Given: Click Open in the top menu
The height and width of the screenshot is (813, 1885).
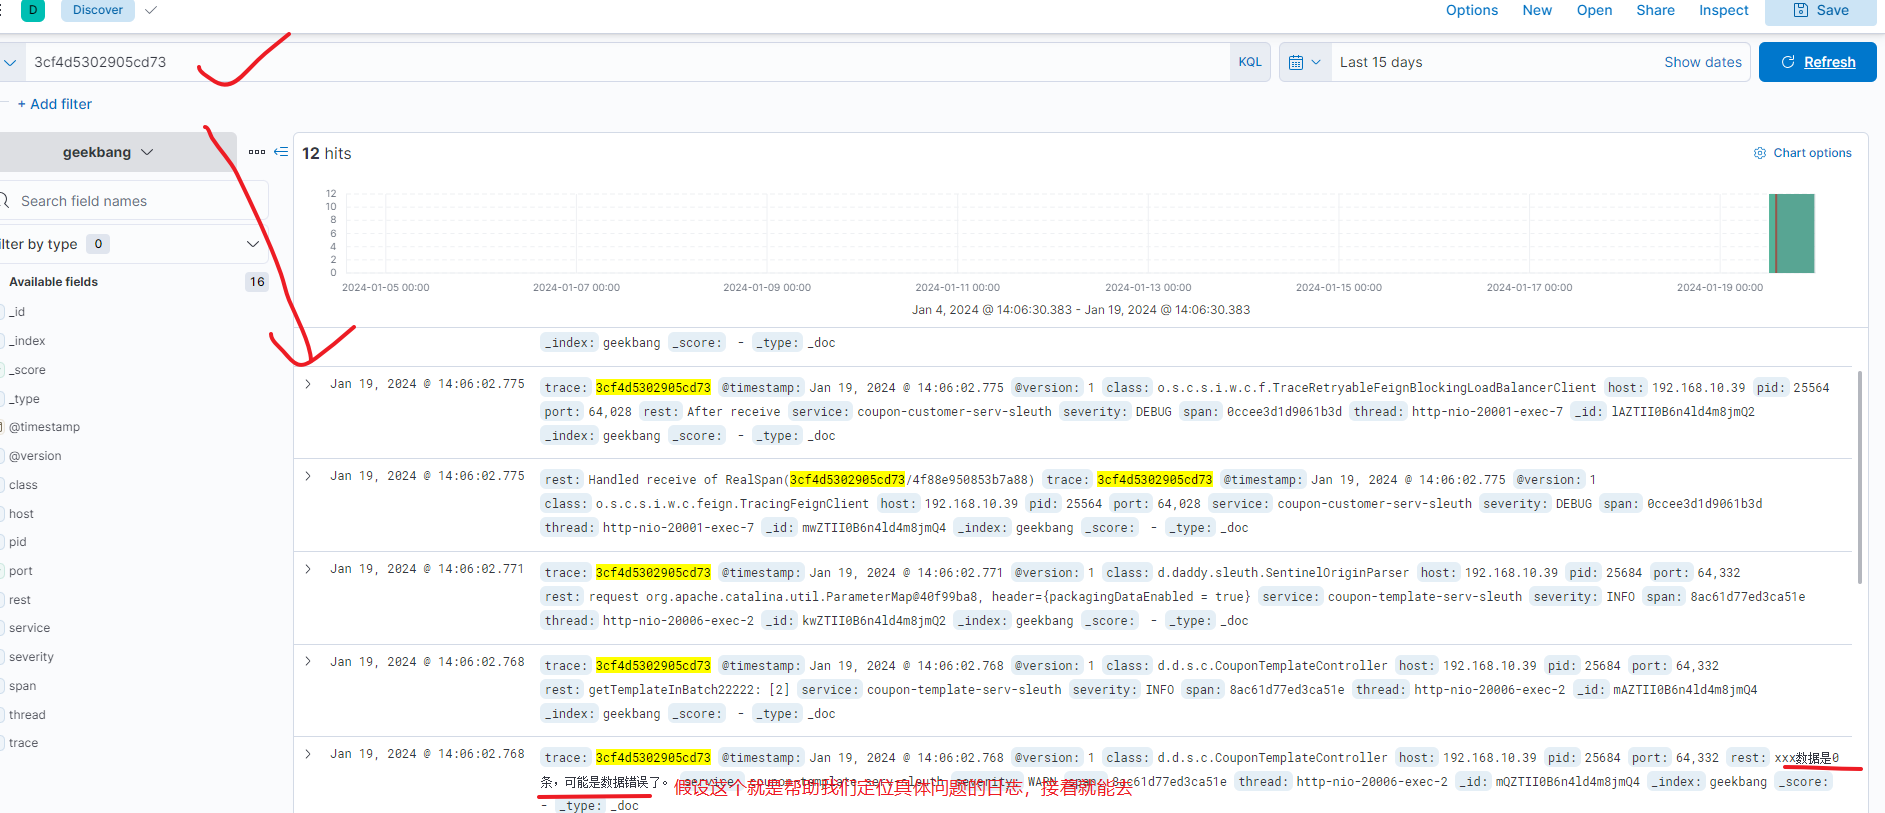Looking at the screenshot, I should [x=1594, y=10].
